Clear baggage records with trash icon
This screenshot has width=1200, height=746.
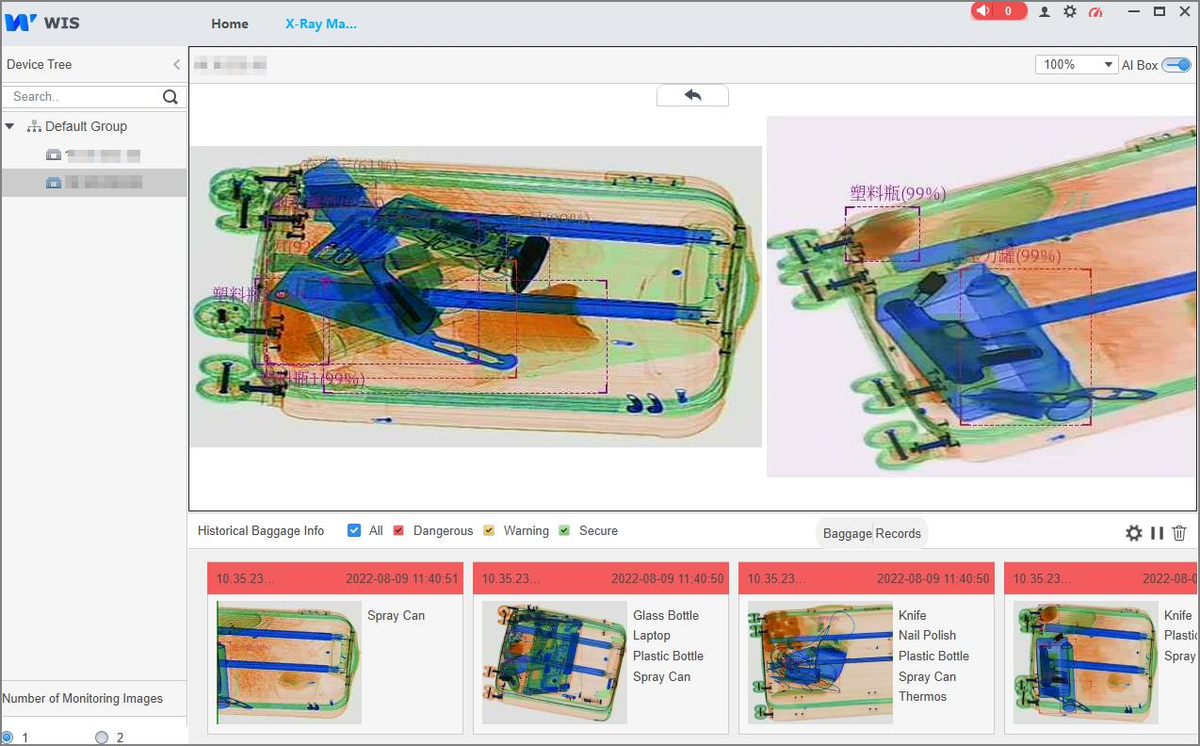1179,533
